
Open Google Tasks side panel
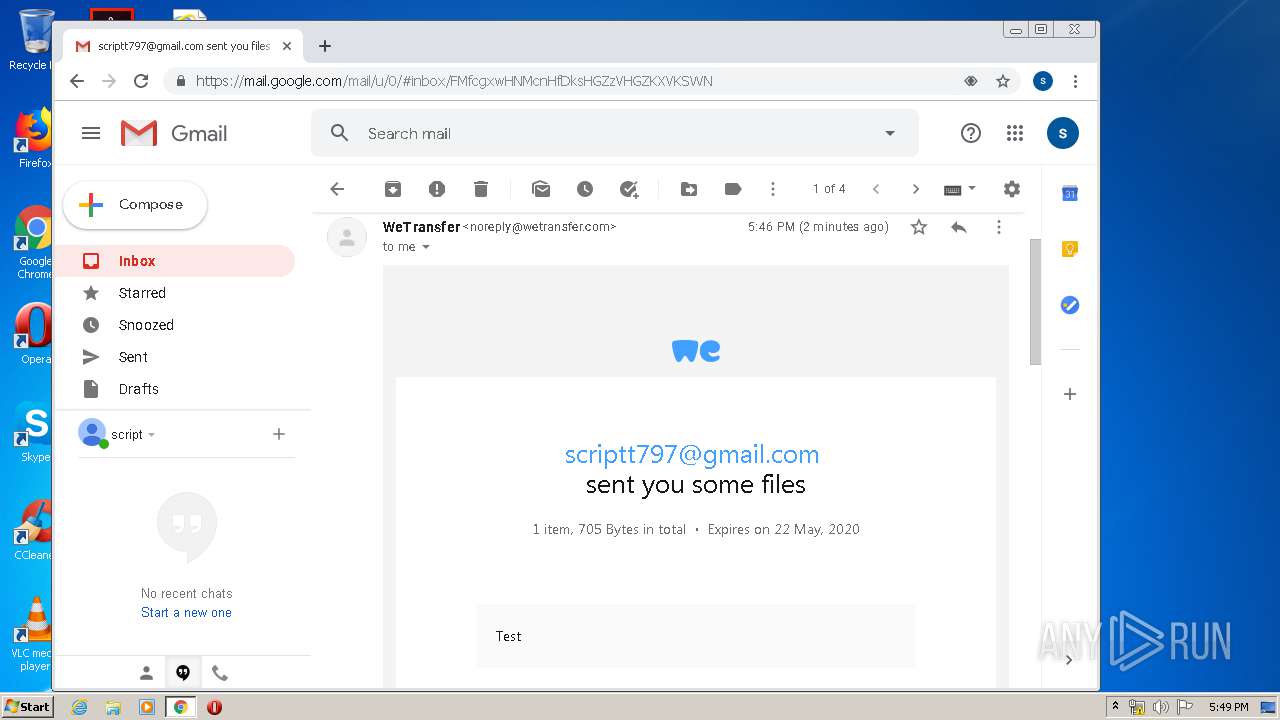click(1069, 305)
